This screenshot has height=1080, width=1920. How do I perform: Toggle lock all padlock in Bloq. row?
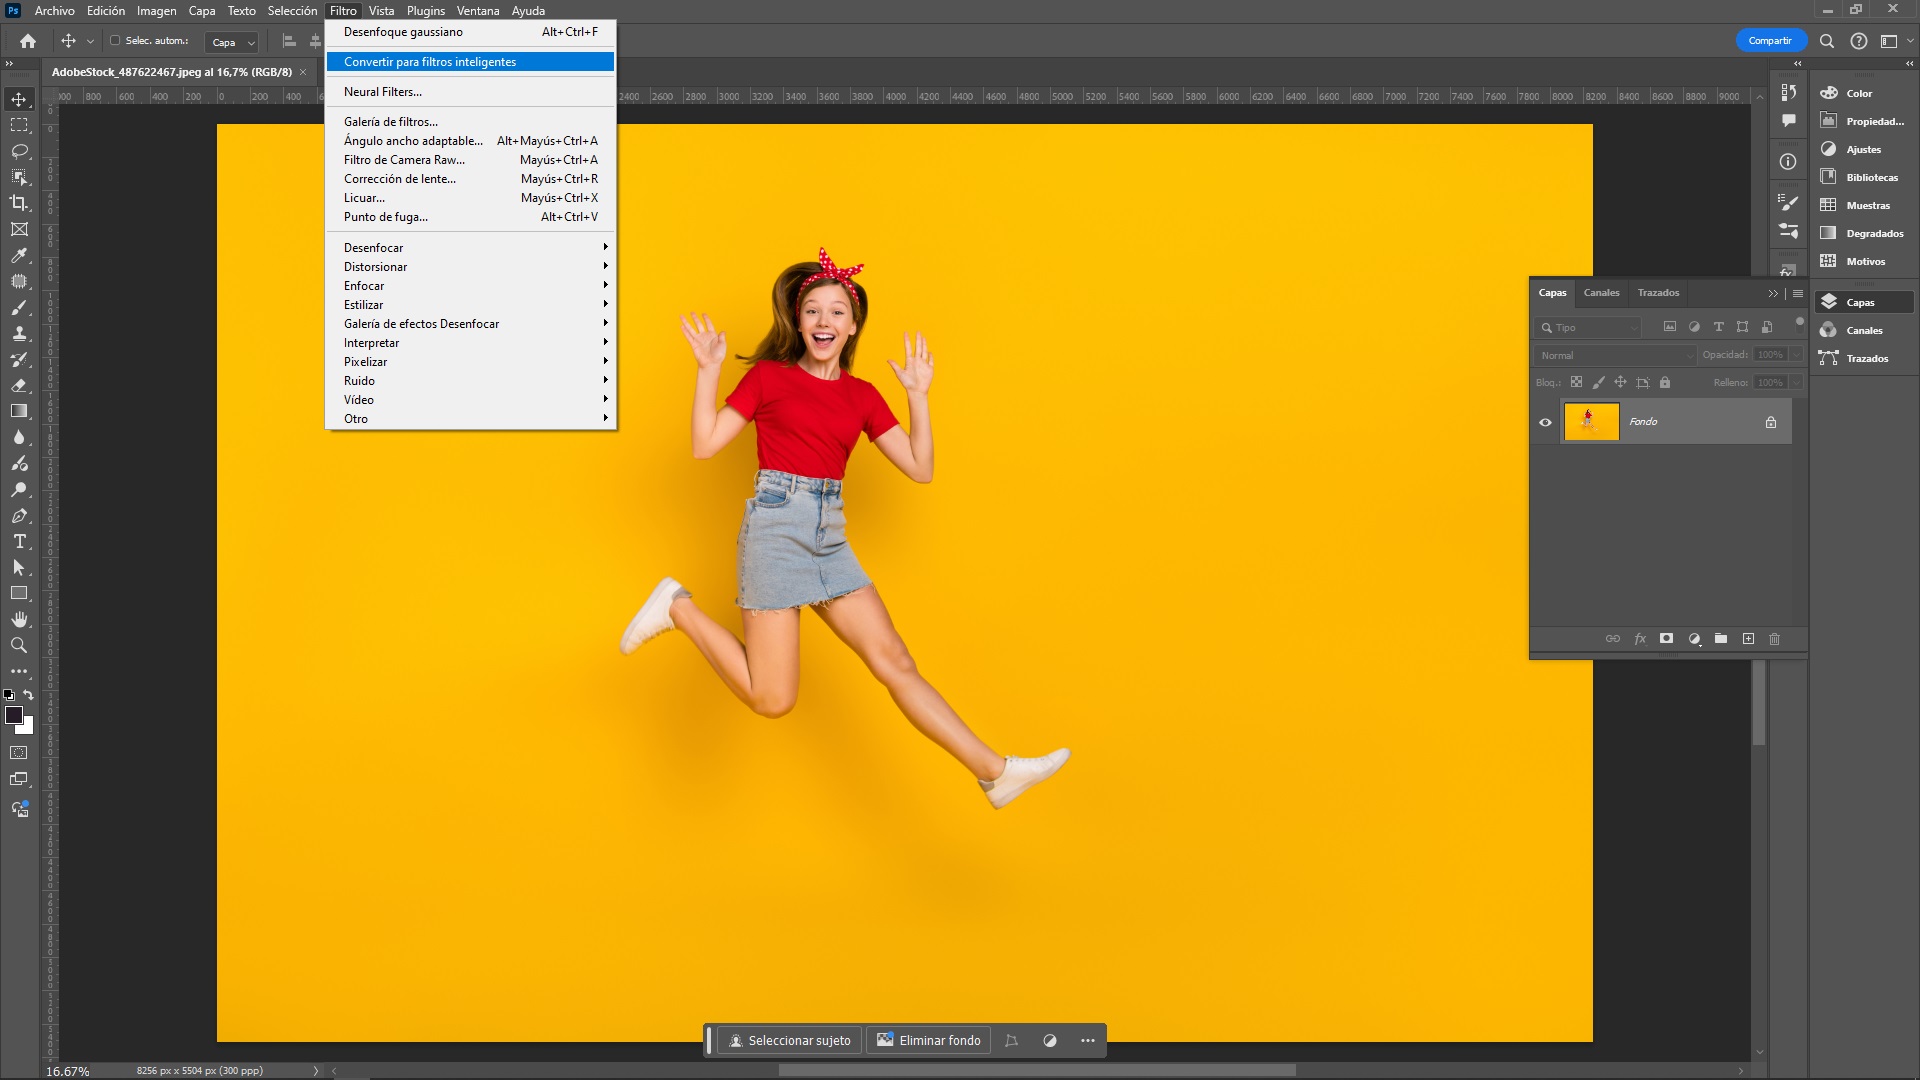(x=1665, y=382)
